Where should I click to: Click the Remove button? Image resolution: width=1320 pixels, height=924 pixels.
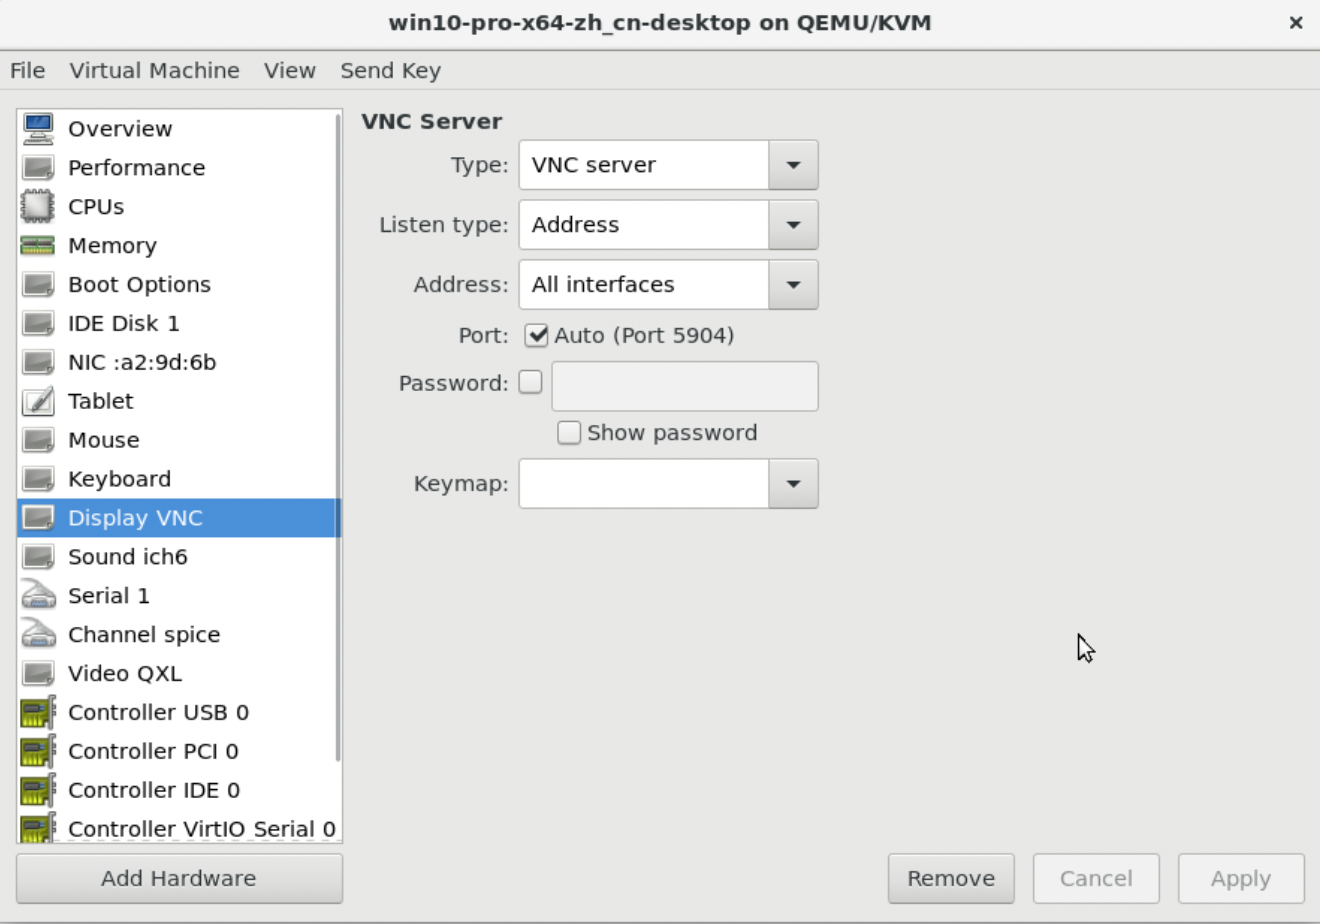coord(951,878)
